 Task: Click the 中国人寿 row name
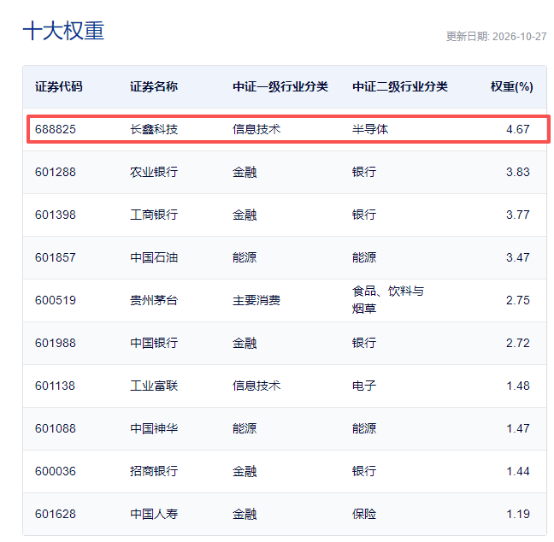click(x=154, y=514)
